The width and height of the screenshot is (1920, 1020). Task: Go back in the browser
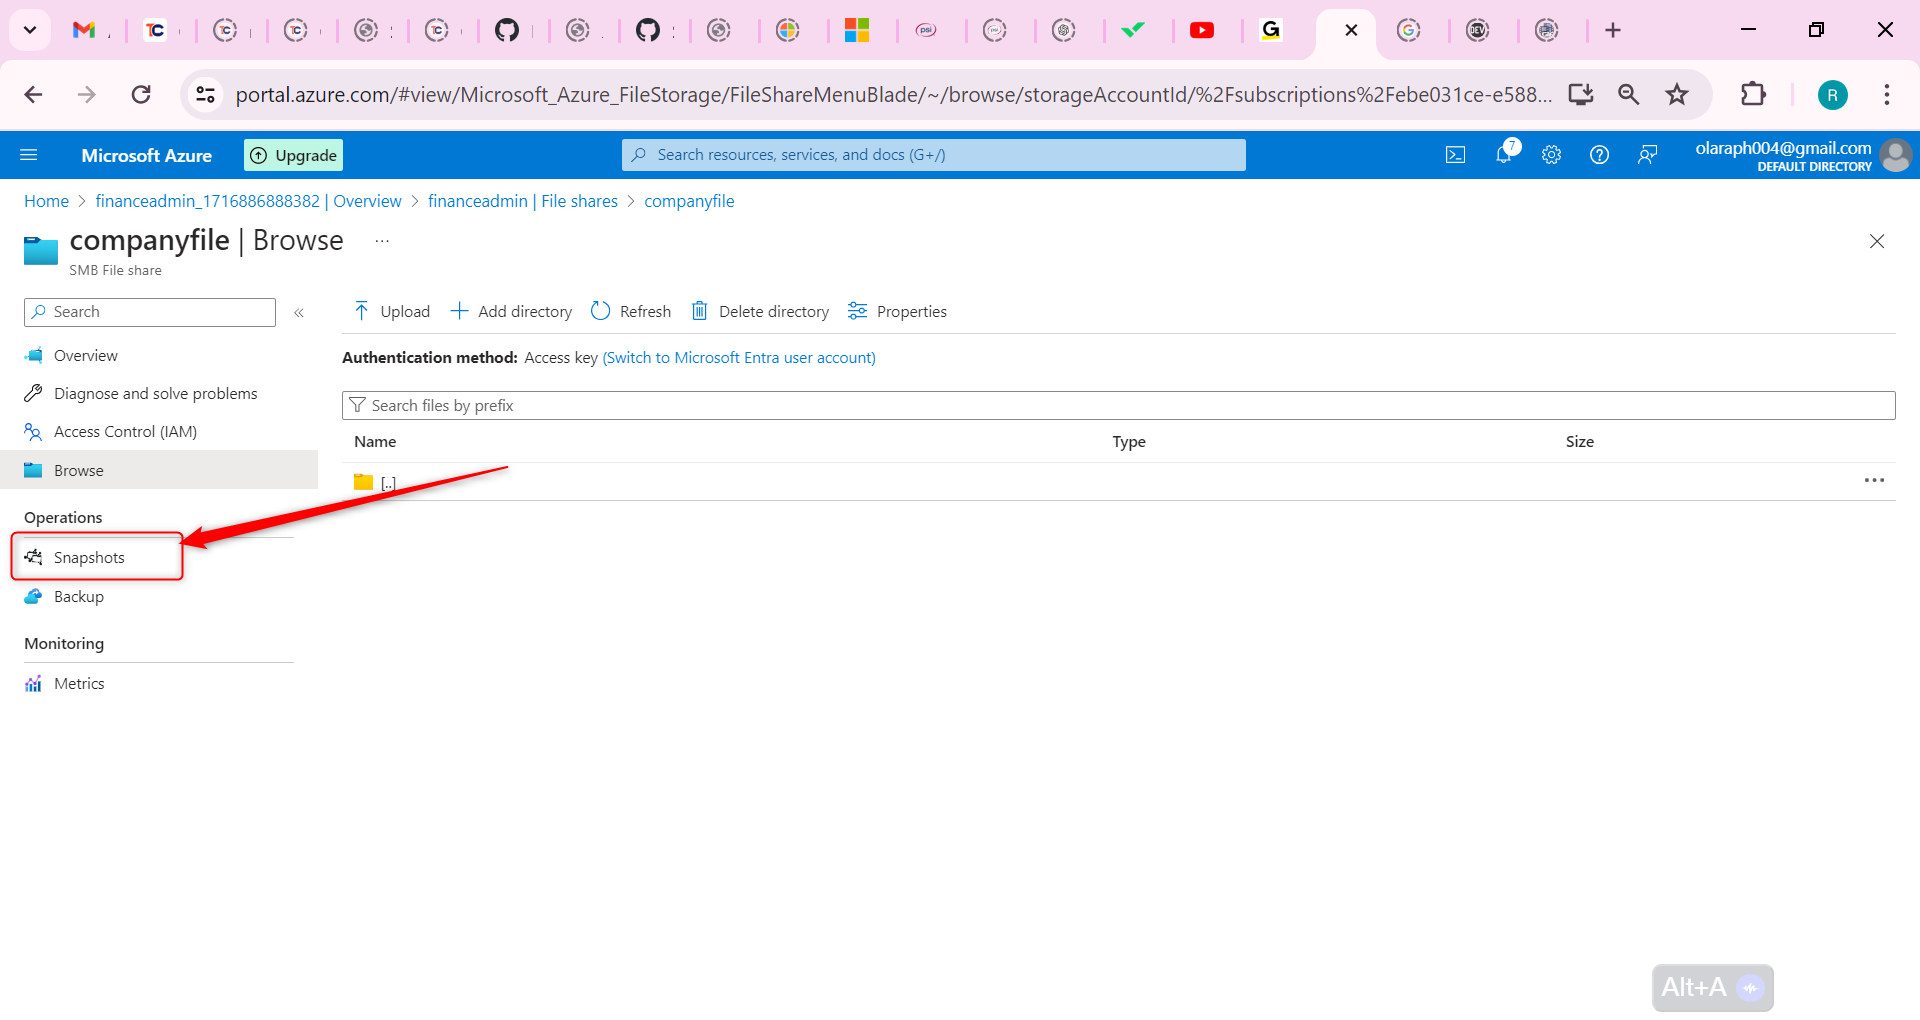coord(33,95)
